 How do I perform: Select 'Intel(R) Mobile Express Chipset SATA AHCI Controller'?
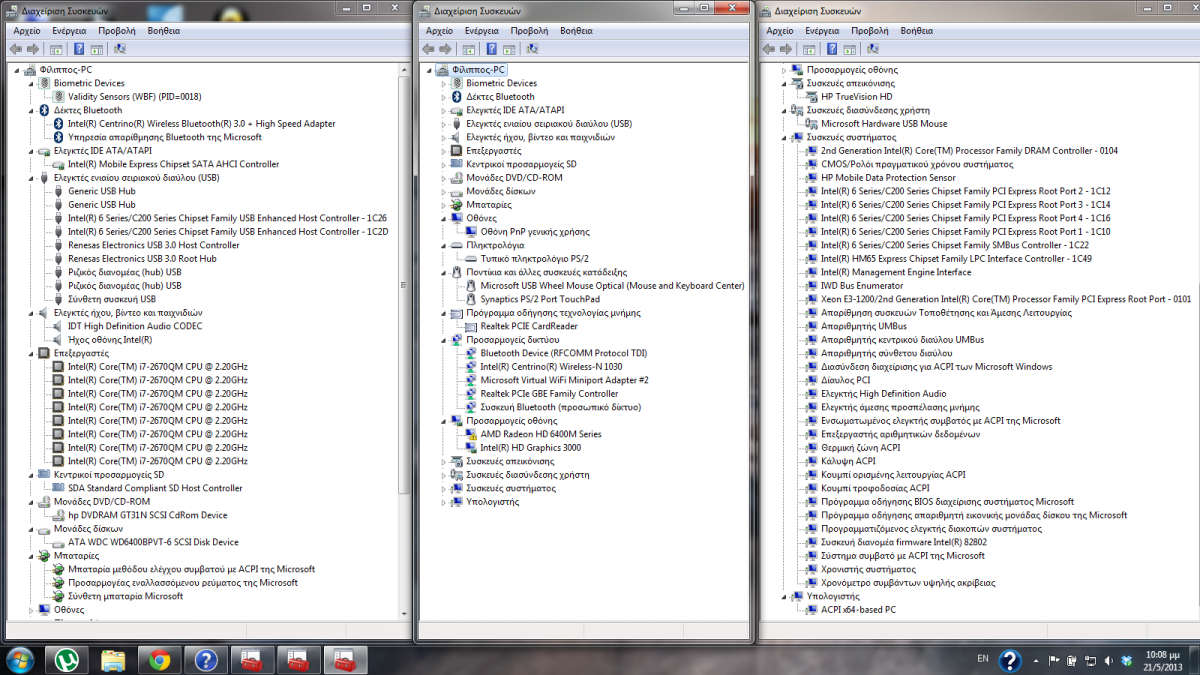[x=173, y=164]
